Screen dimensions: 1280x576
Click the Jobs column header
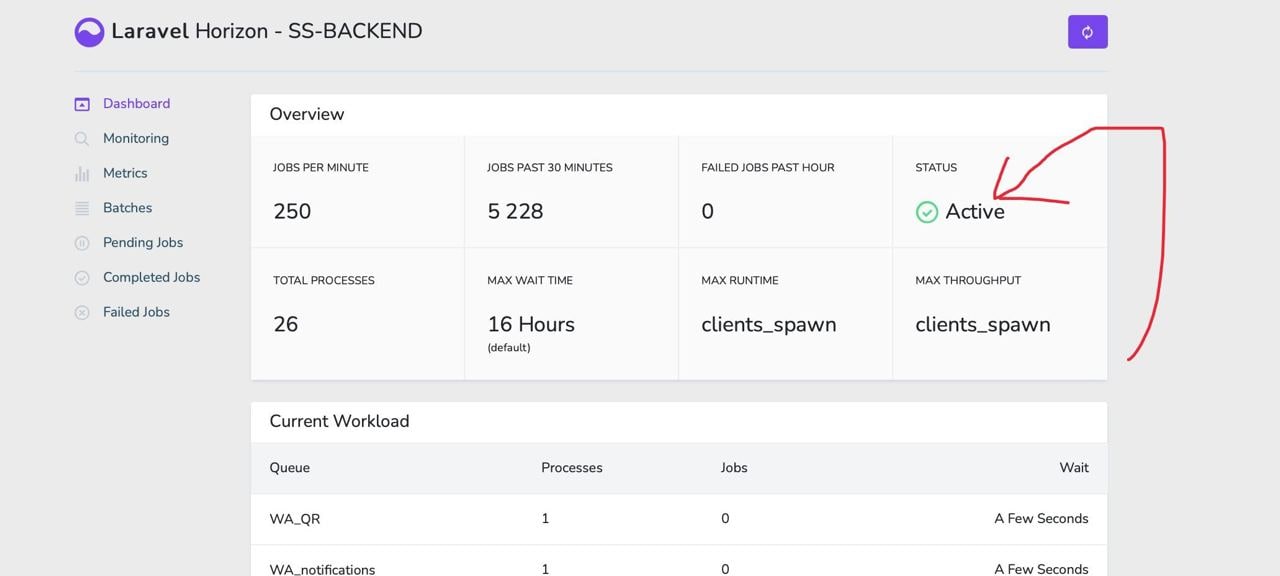click(x=734, y=467)
